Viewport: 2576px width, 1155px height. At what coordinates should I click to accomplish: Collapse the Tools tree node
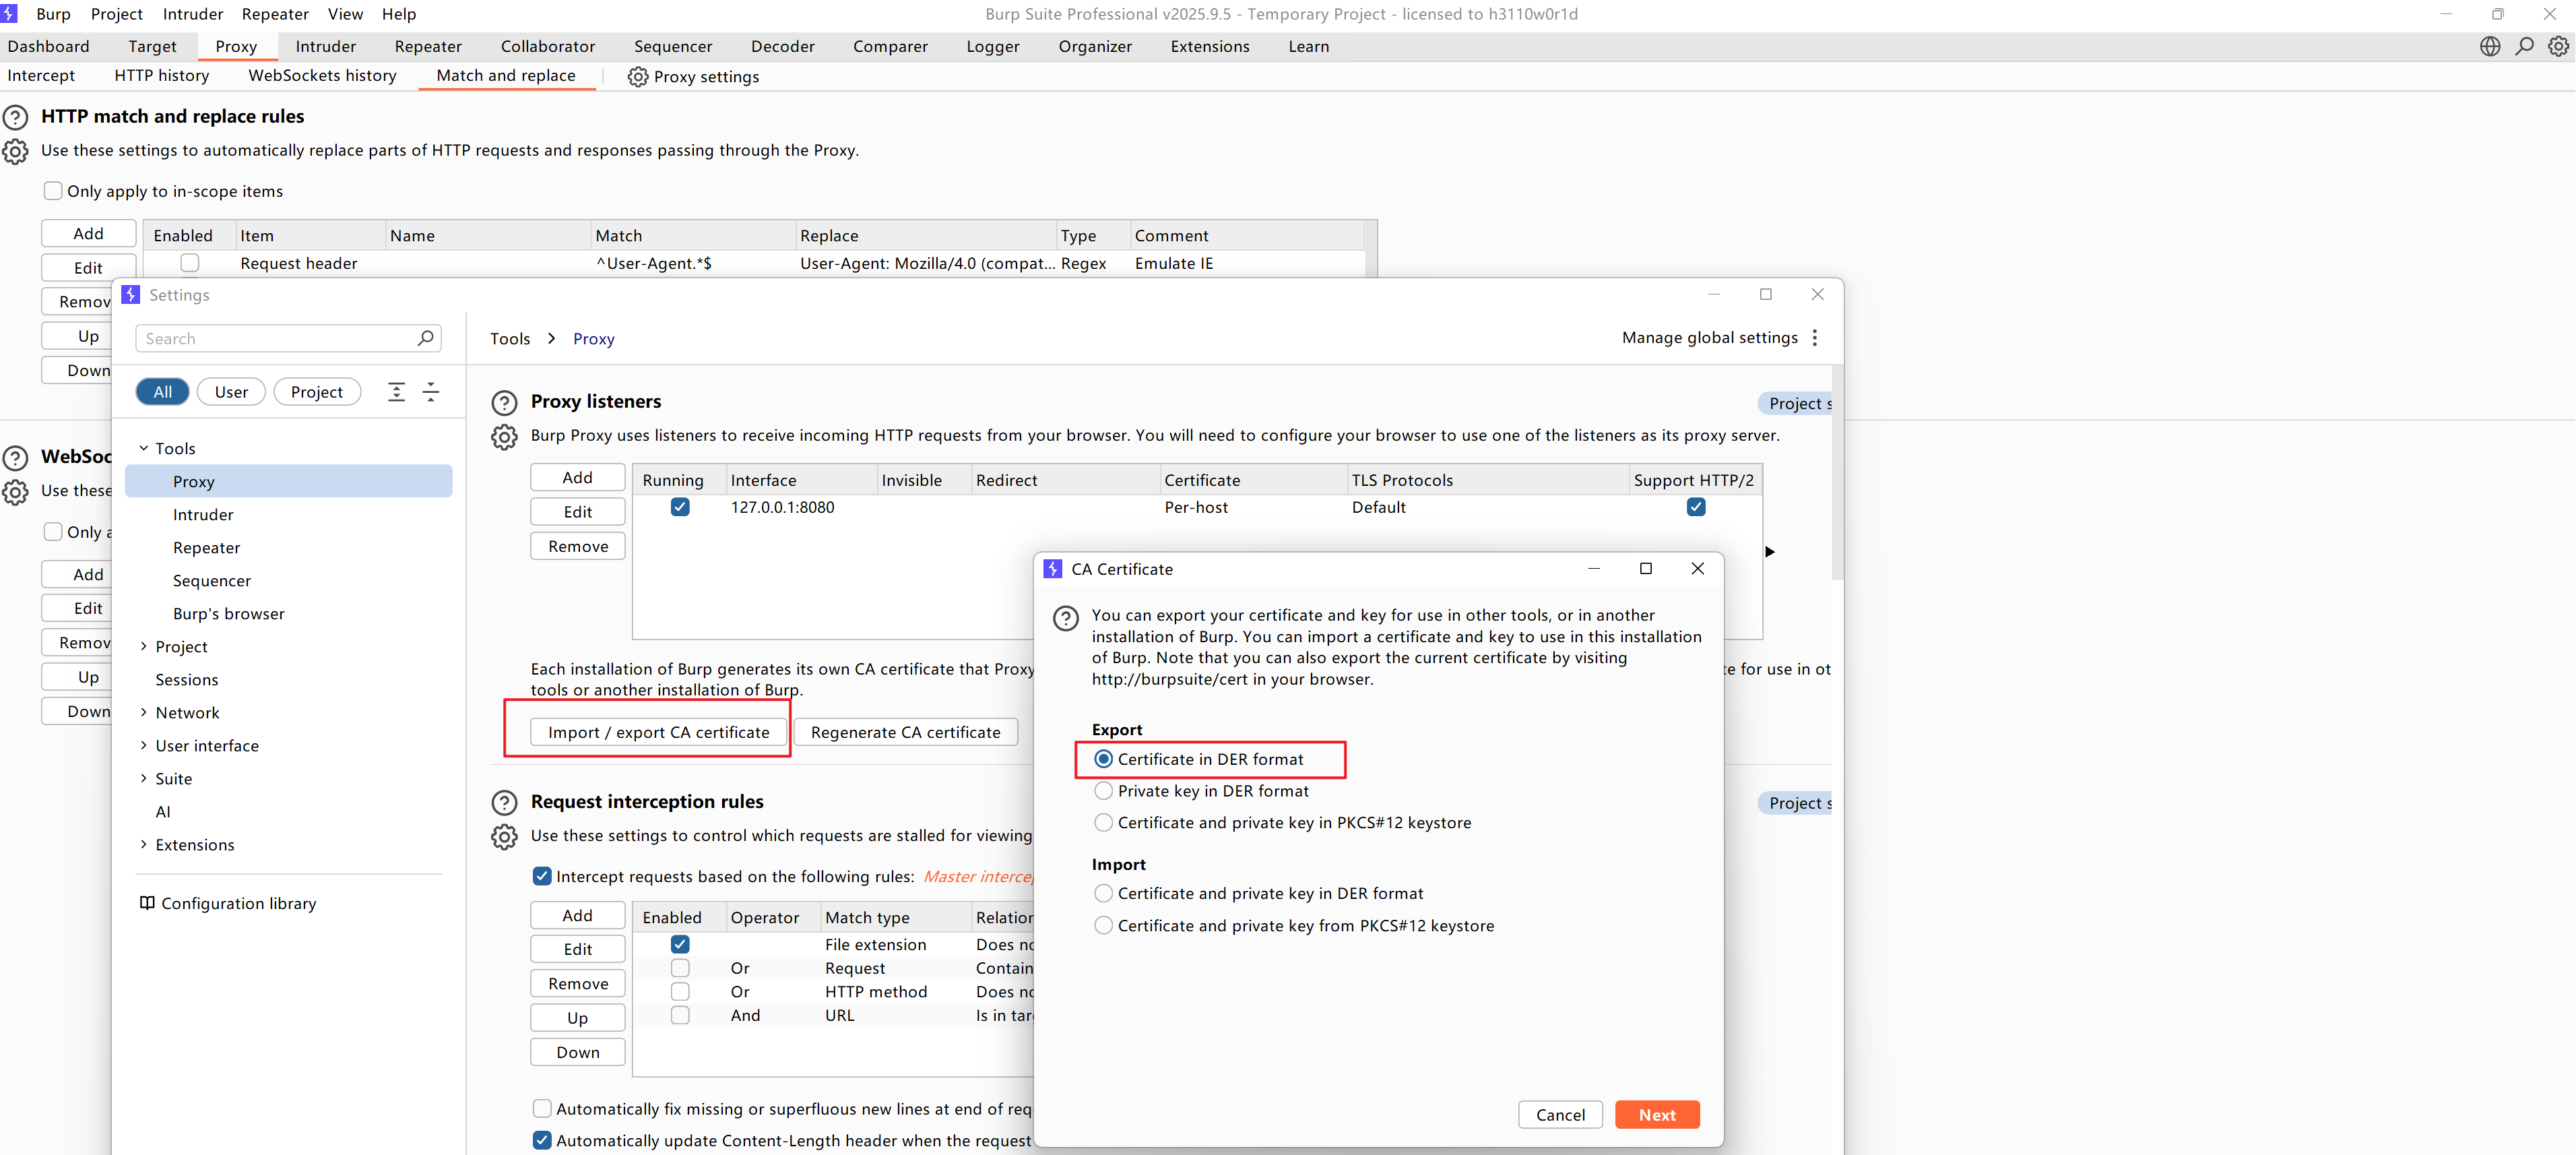click(144, 449)
